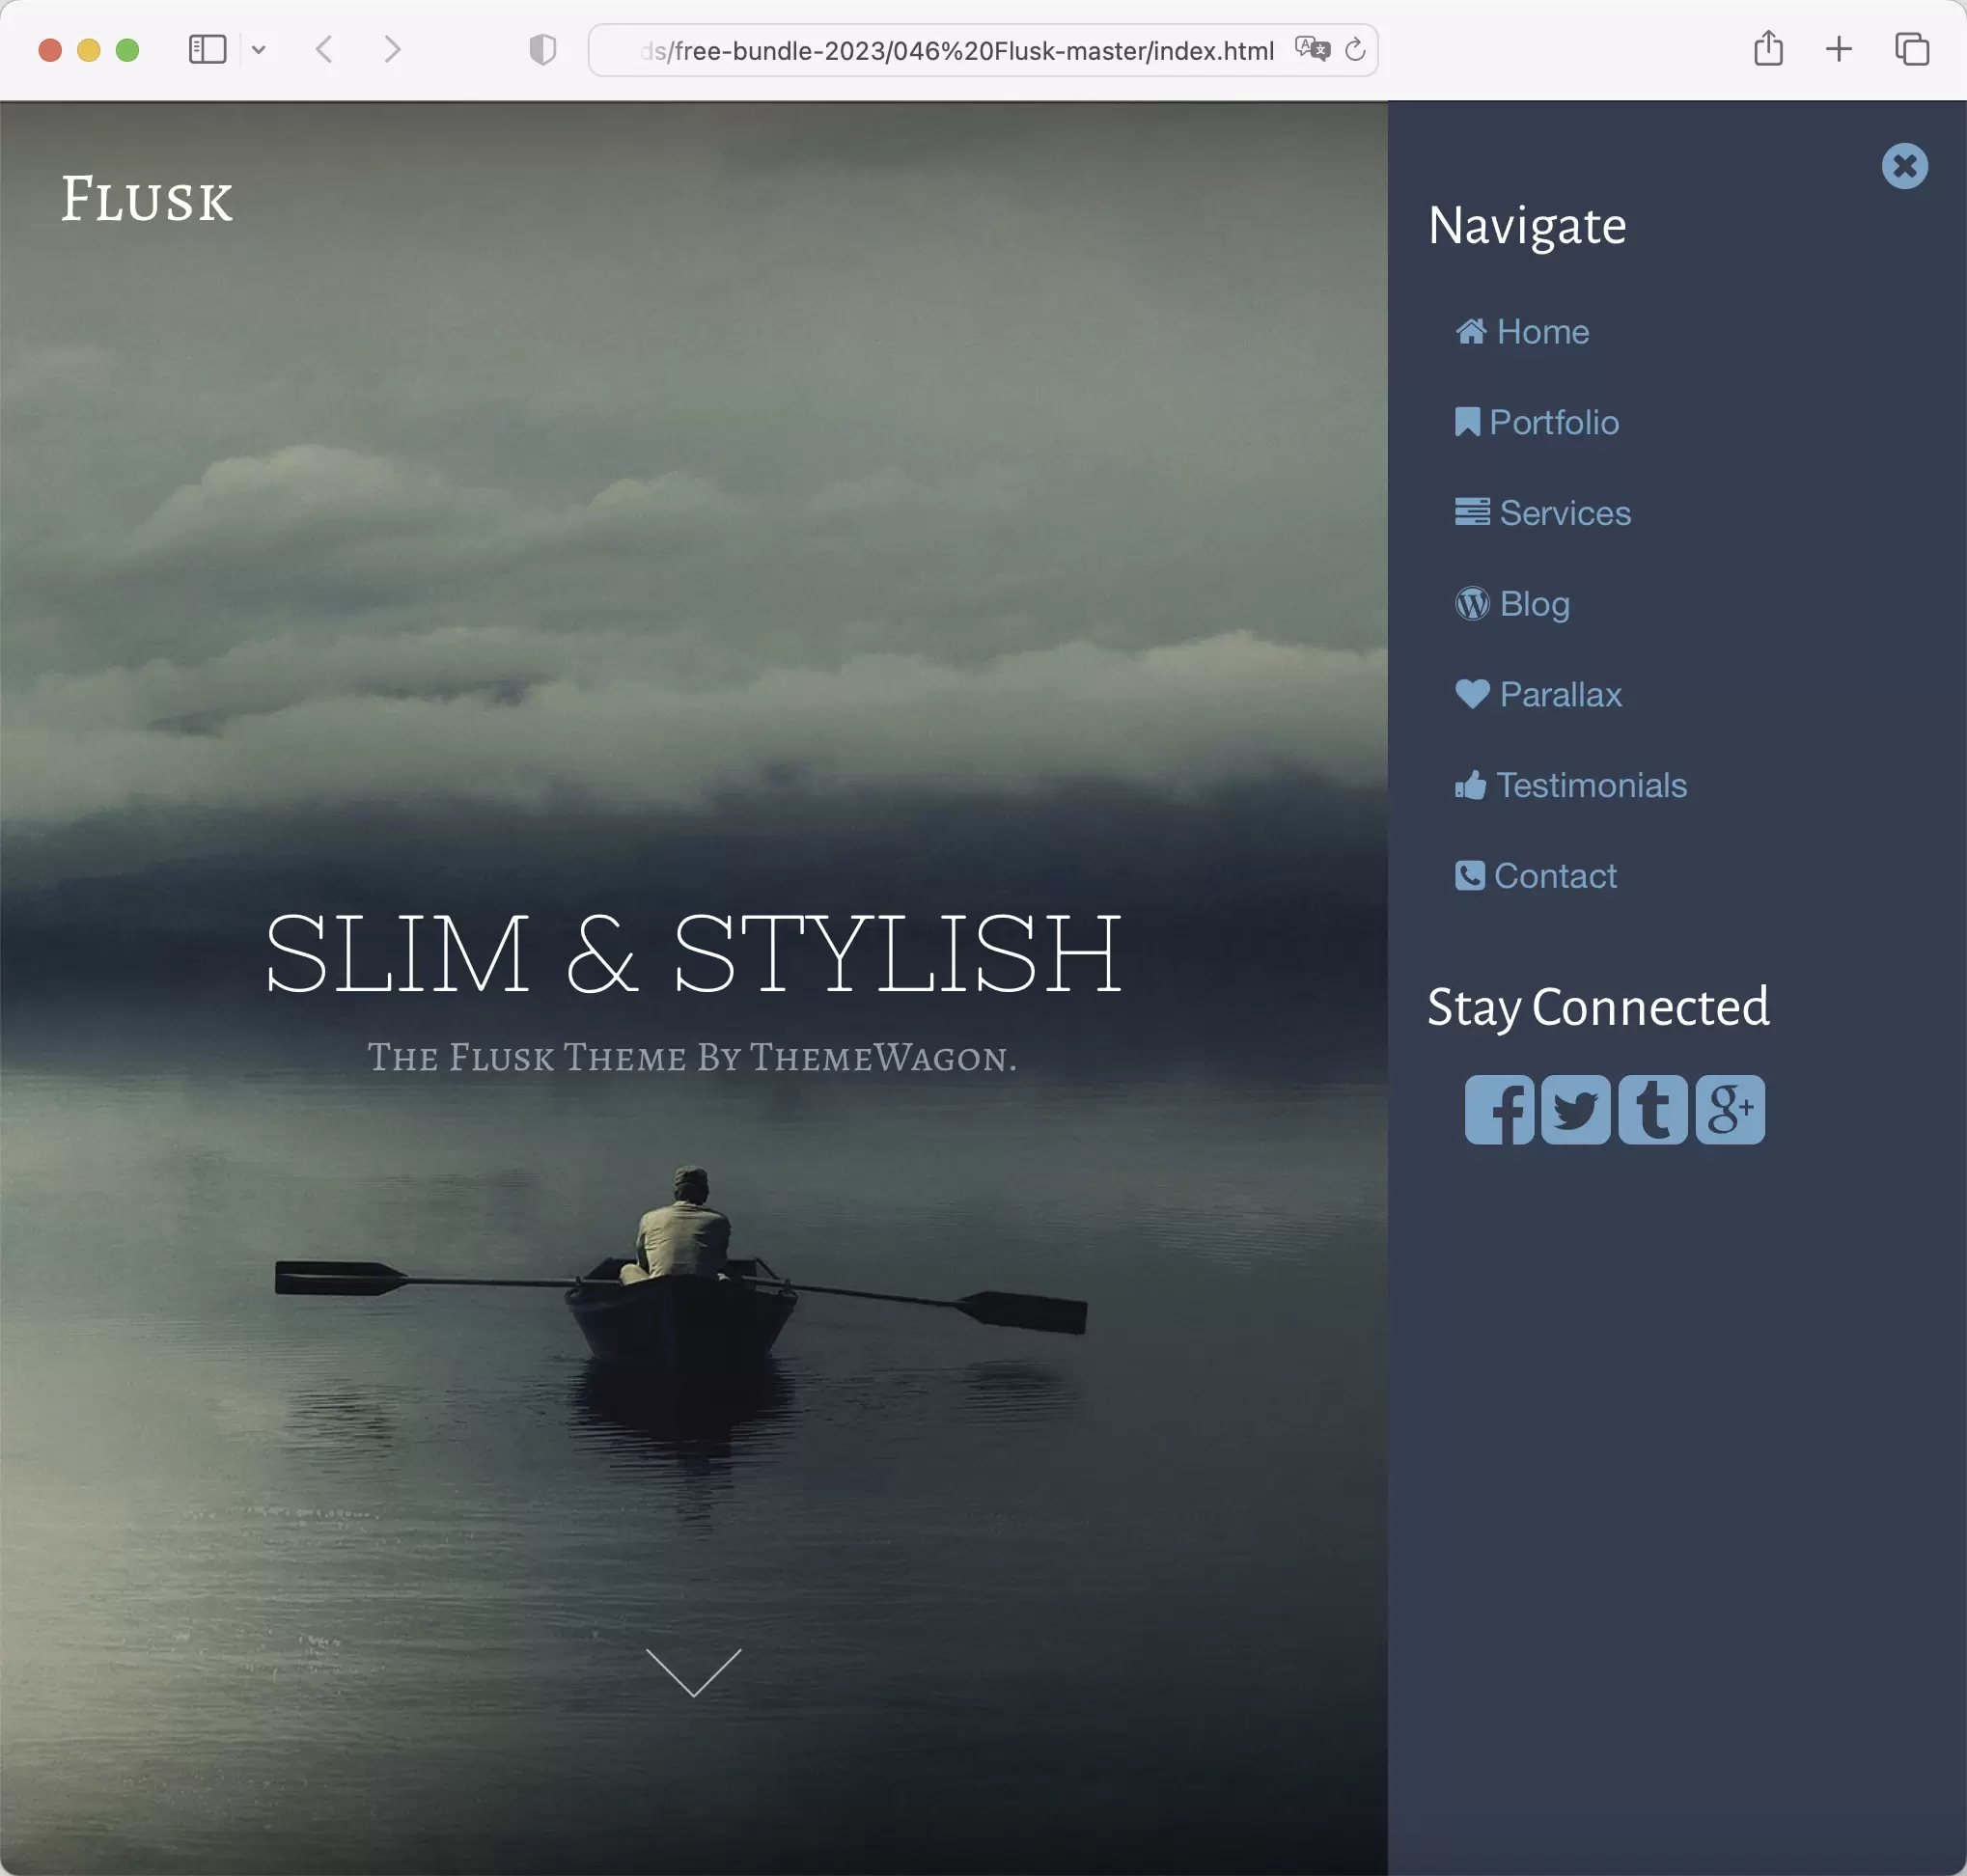The height and width of the screenshot is (1876, 1967).
Task: Click the Home navigation icon
Action: [x=1470, y=330]
